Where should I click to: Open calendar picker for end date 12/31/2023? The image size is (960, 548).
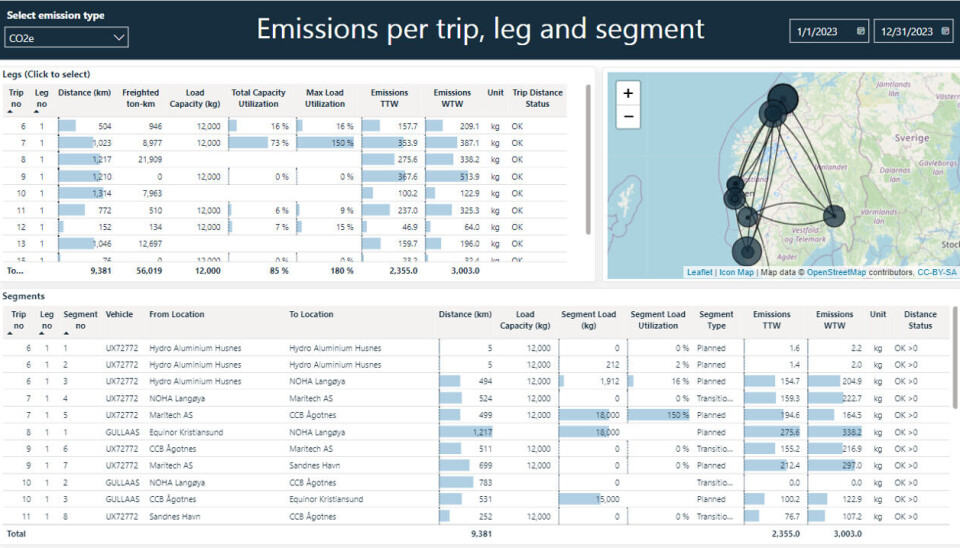[x=944, y=32]
